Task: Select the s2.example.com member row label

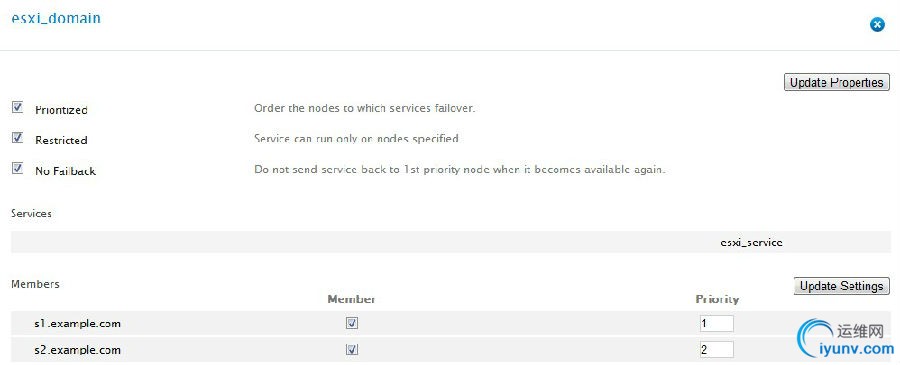Action: pos(77,350)
